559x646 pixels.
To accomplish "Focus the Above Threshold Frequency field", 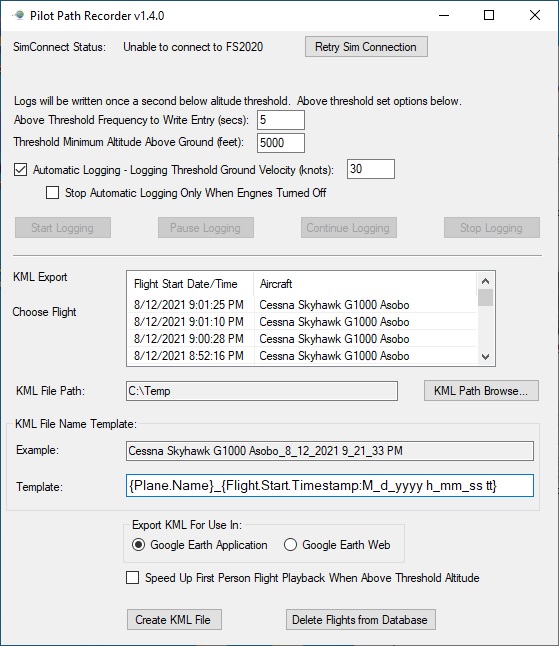I will 281,120.
